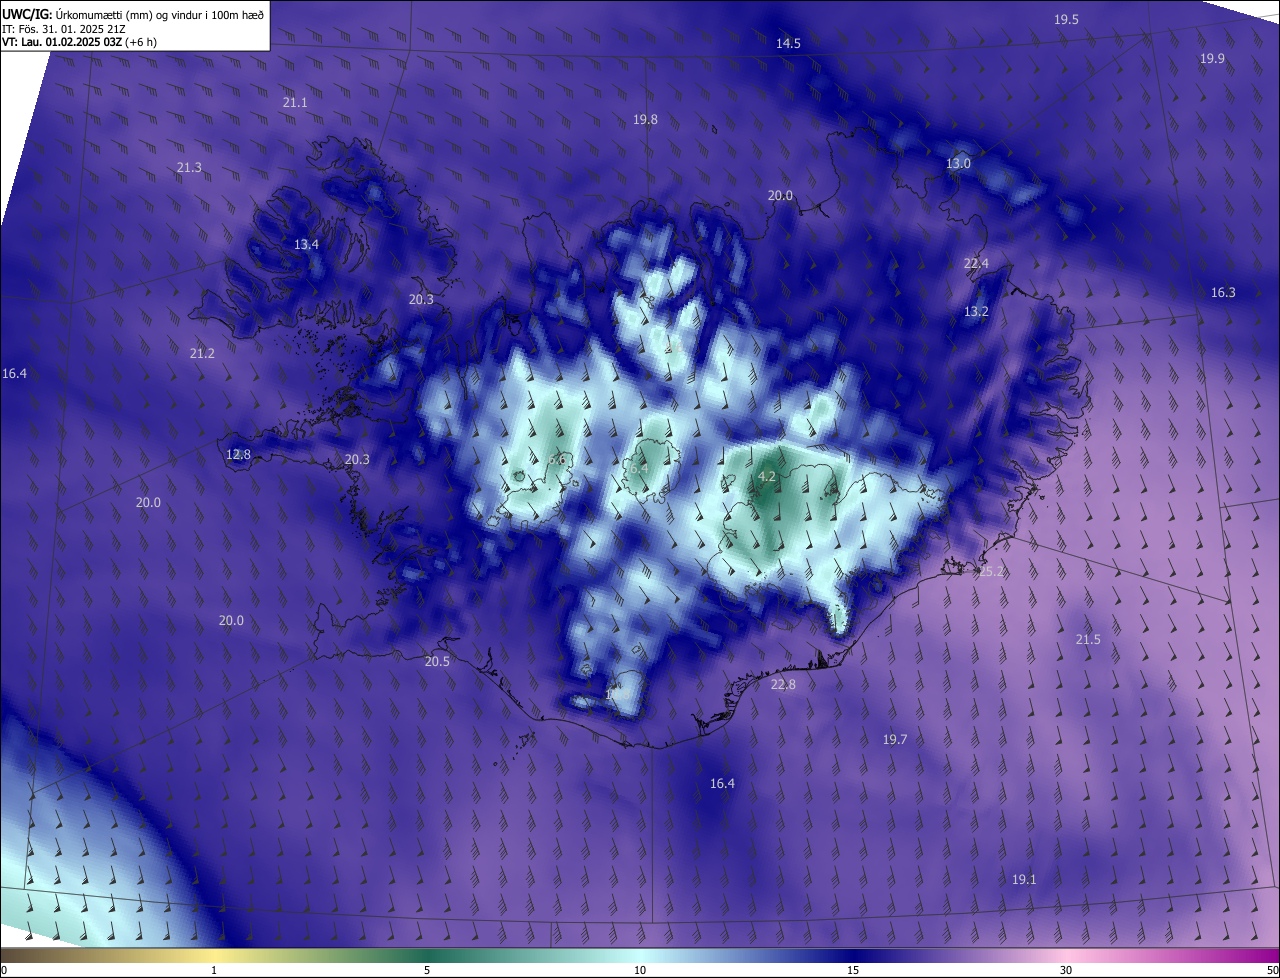Screen dimensions: 1280x978
Task: Click the 21.1 value label
Action: click(x=295, y=103)
